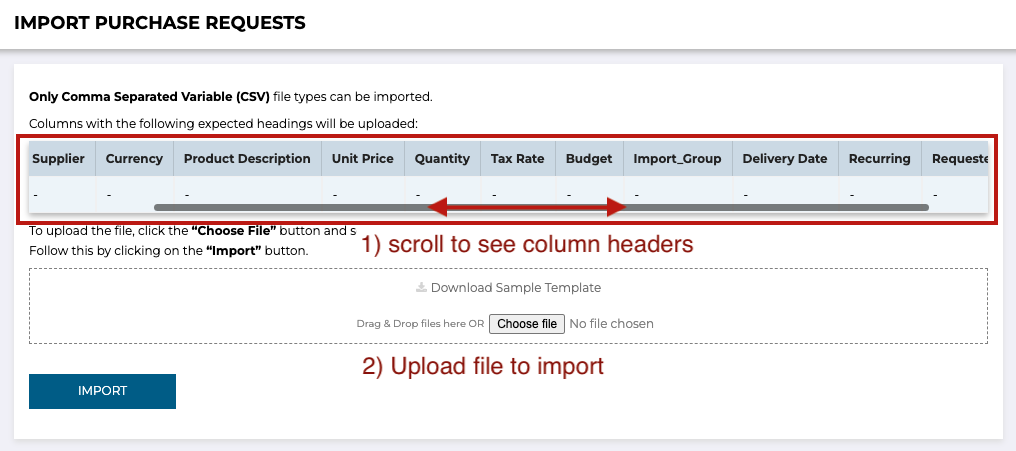Click the blue IMPORT button
1016x451 pixels.
(102, 391)
